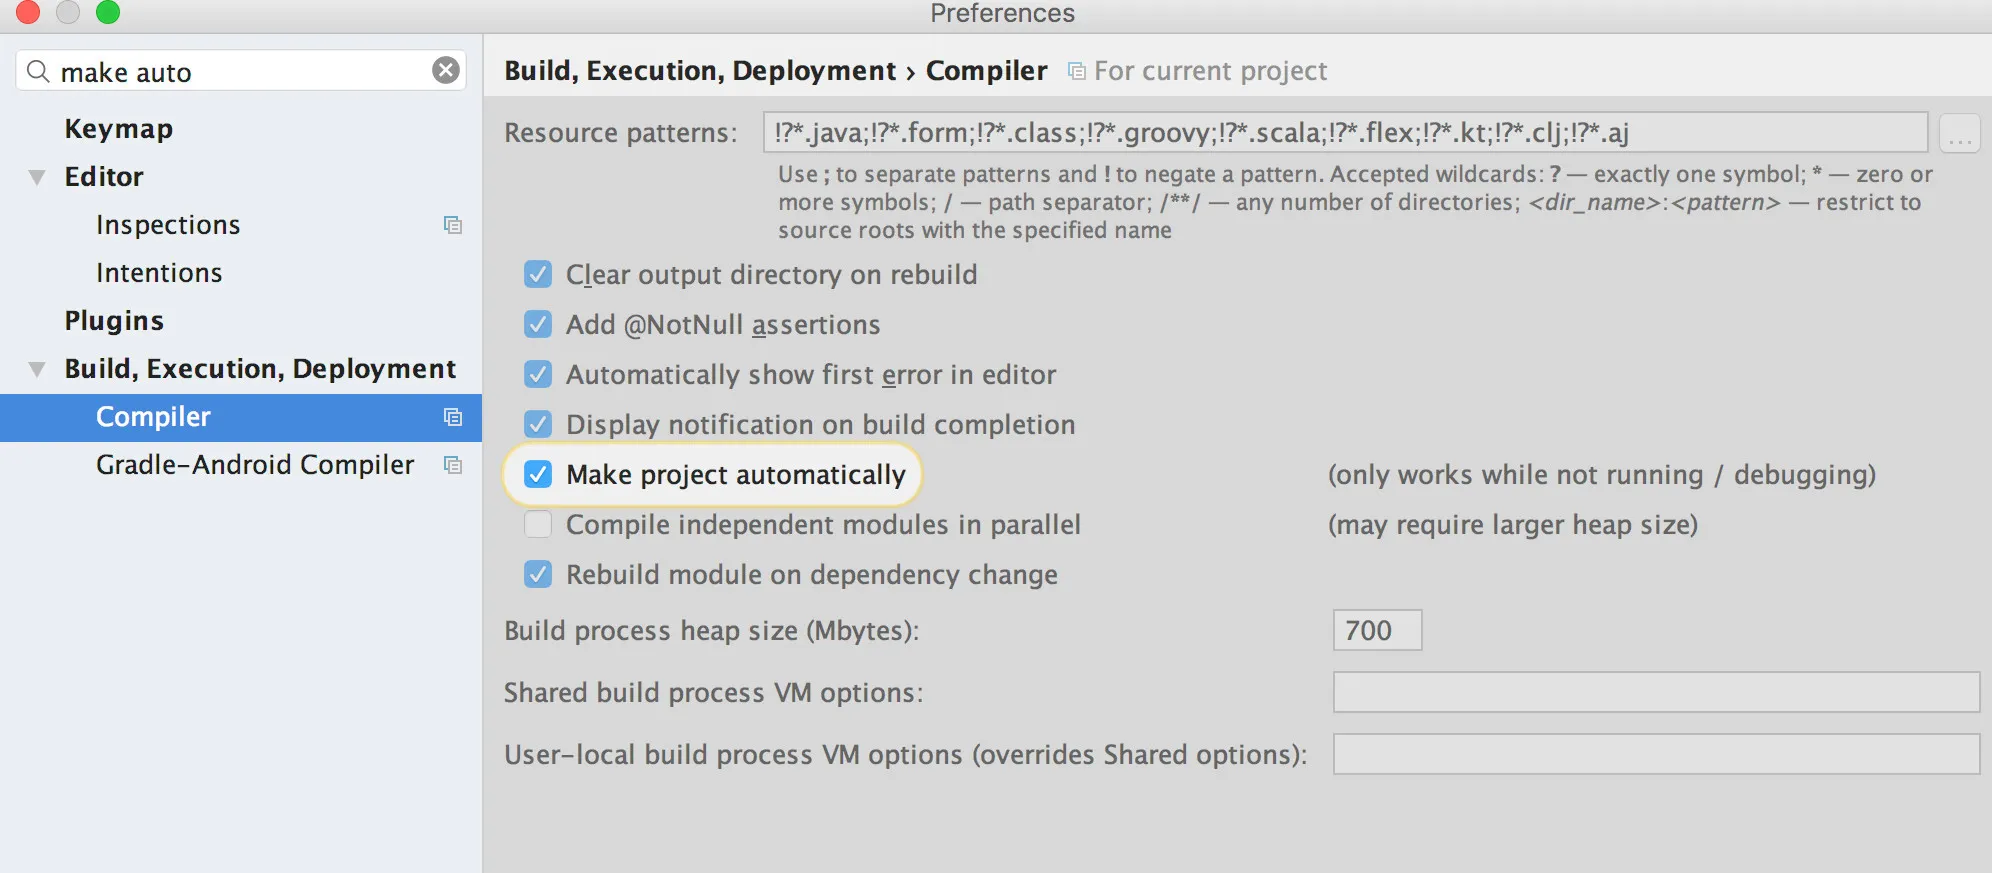This screenshot has width=1992, height=873.
Task: Click the For current project icon in header
Action: click(x=1076, y=71)
